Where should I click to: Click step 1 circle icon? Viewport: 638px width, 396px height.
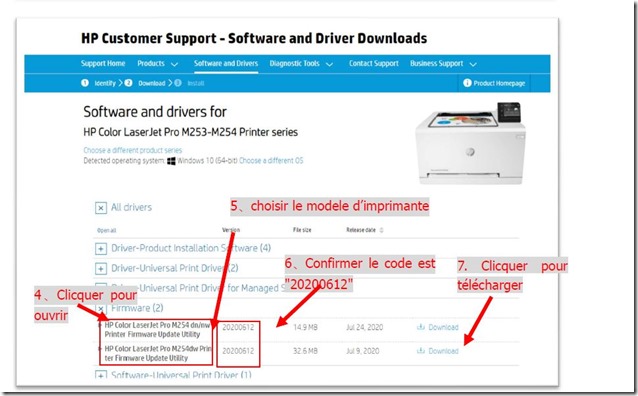tap(85, 83)
